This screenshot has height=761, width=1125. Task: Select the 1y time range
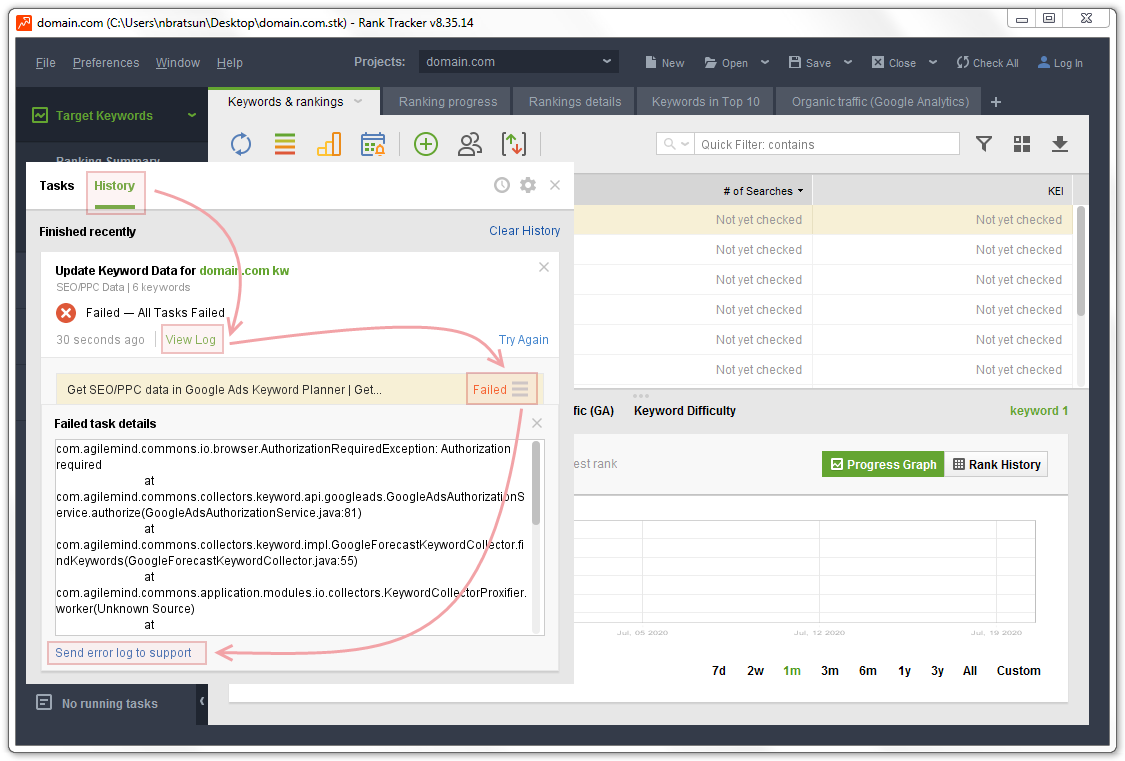pos(905,671)
